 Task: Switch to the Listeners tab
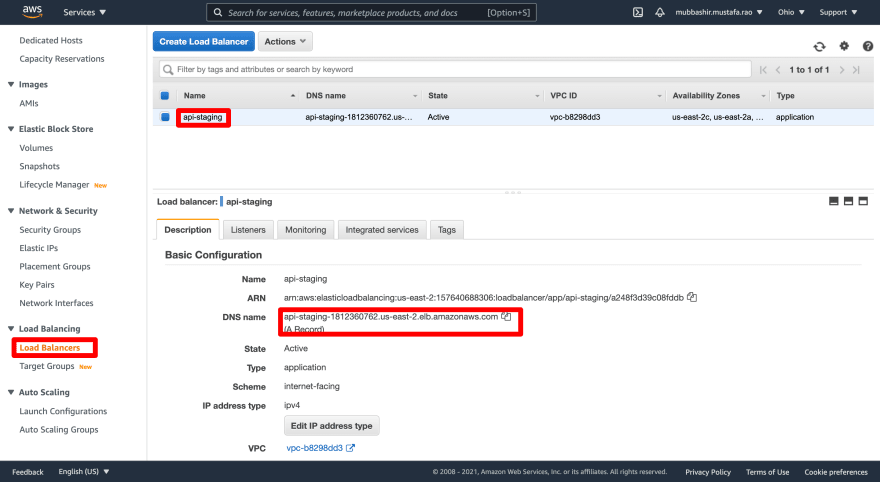point(248,229)
